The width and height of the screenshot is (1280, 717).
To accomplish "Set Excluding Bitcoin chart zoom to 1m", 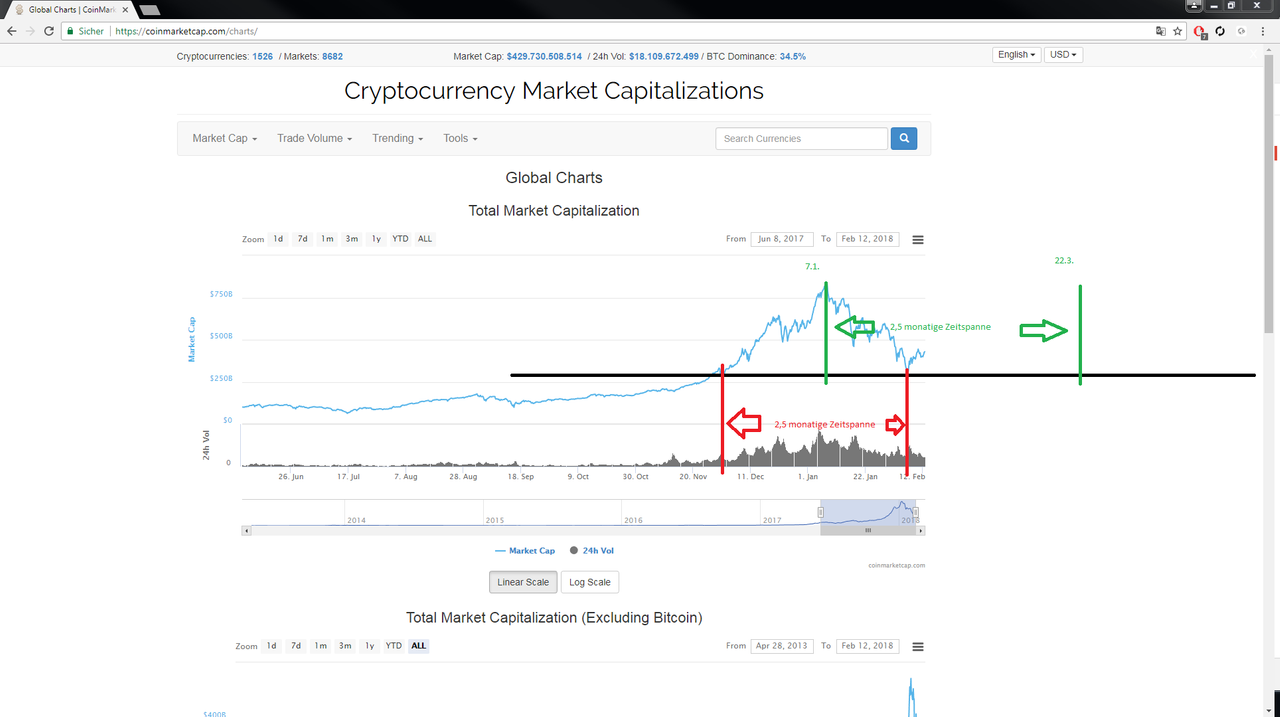I will (x=320, y=646).
